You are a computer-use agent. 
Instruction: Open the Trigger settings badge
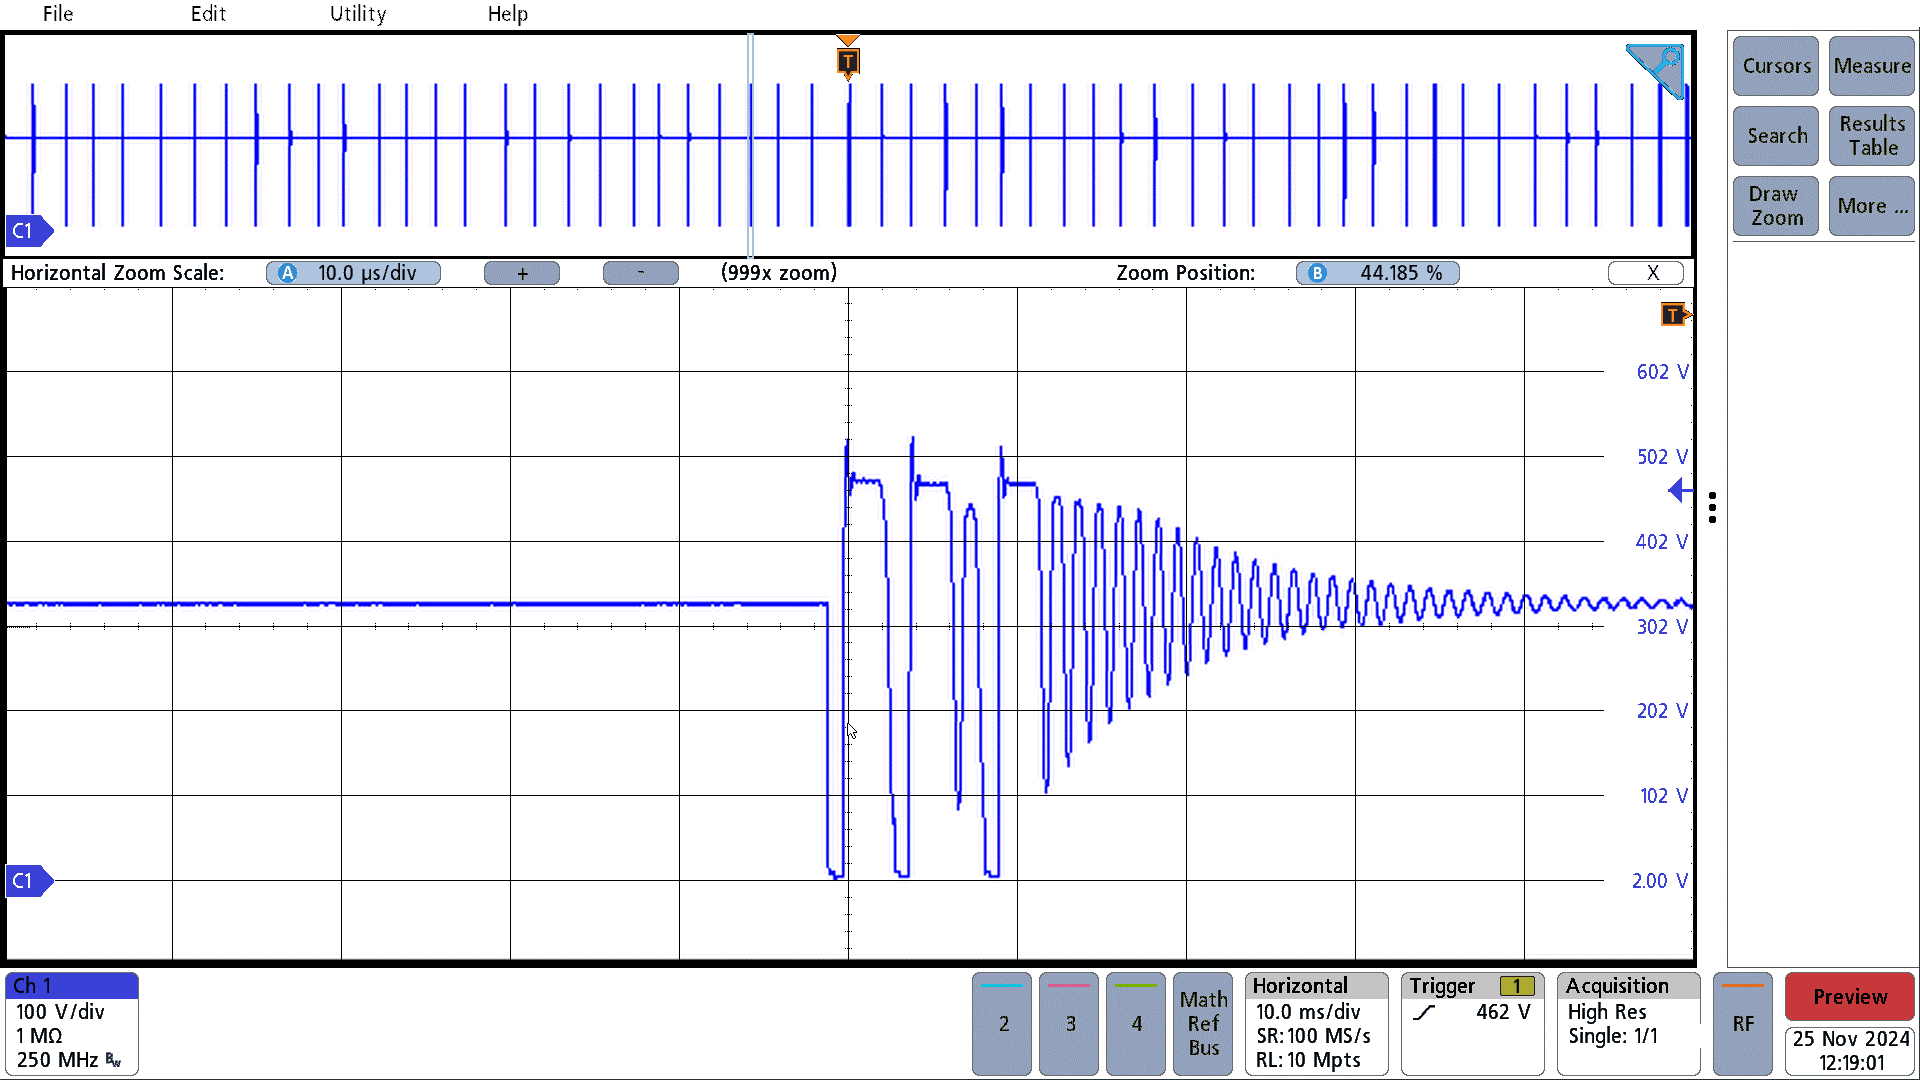point(1473,1024)
